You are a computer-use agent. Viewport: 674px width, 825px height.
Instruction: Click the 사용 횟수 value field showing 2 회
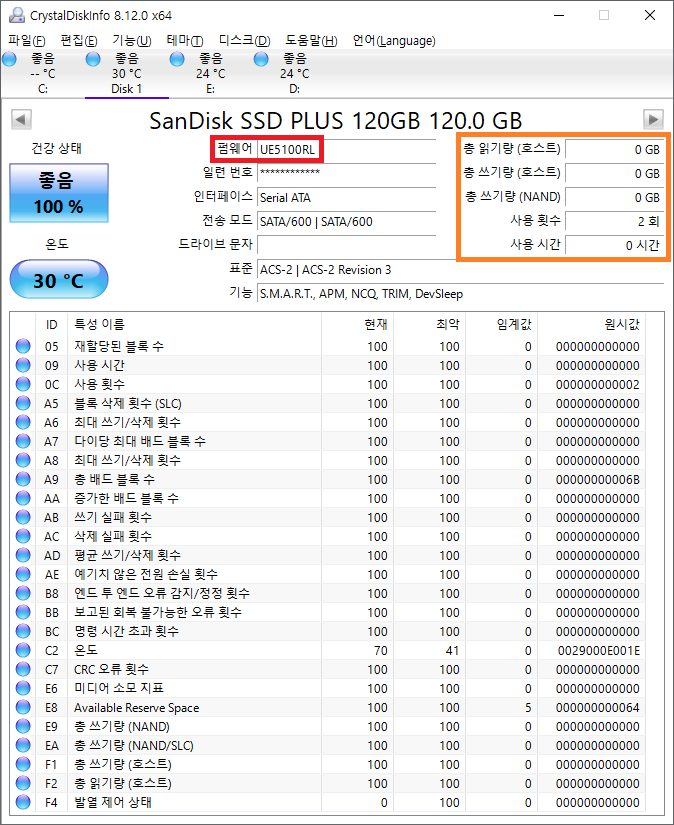(615, 221)
